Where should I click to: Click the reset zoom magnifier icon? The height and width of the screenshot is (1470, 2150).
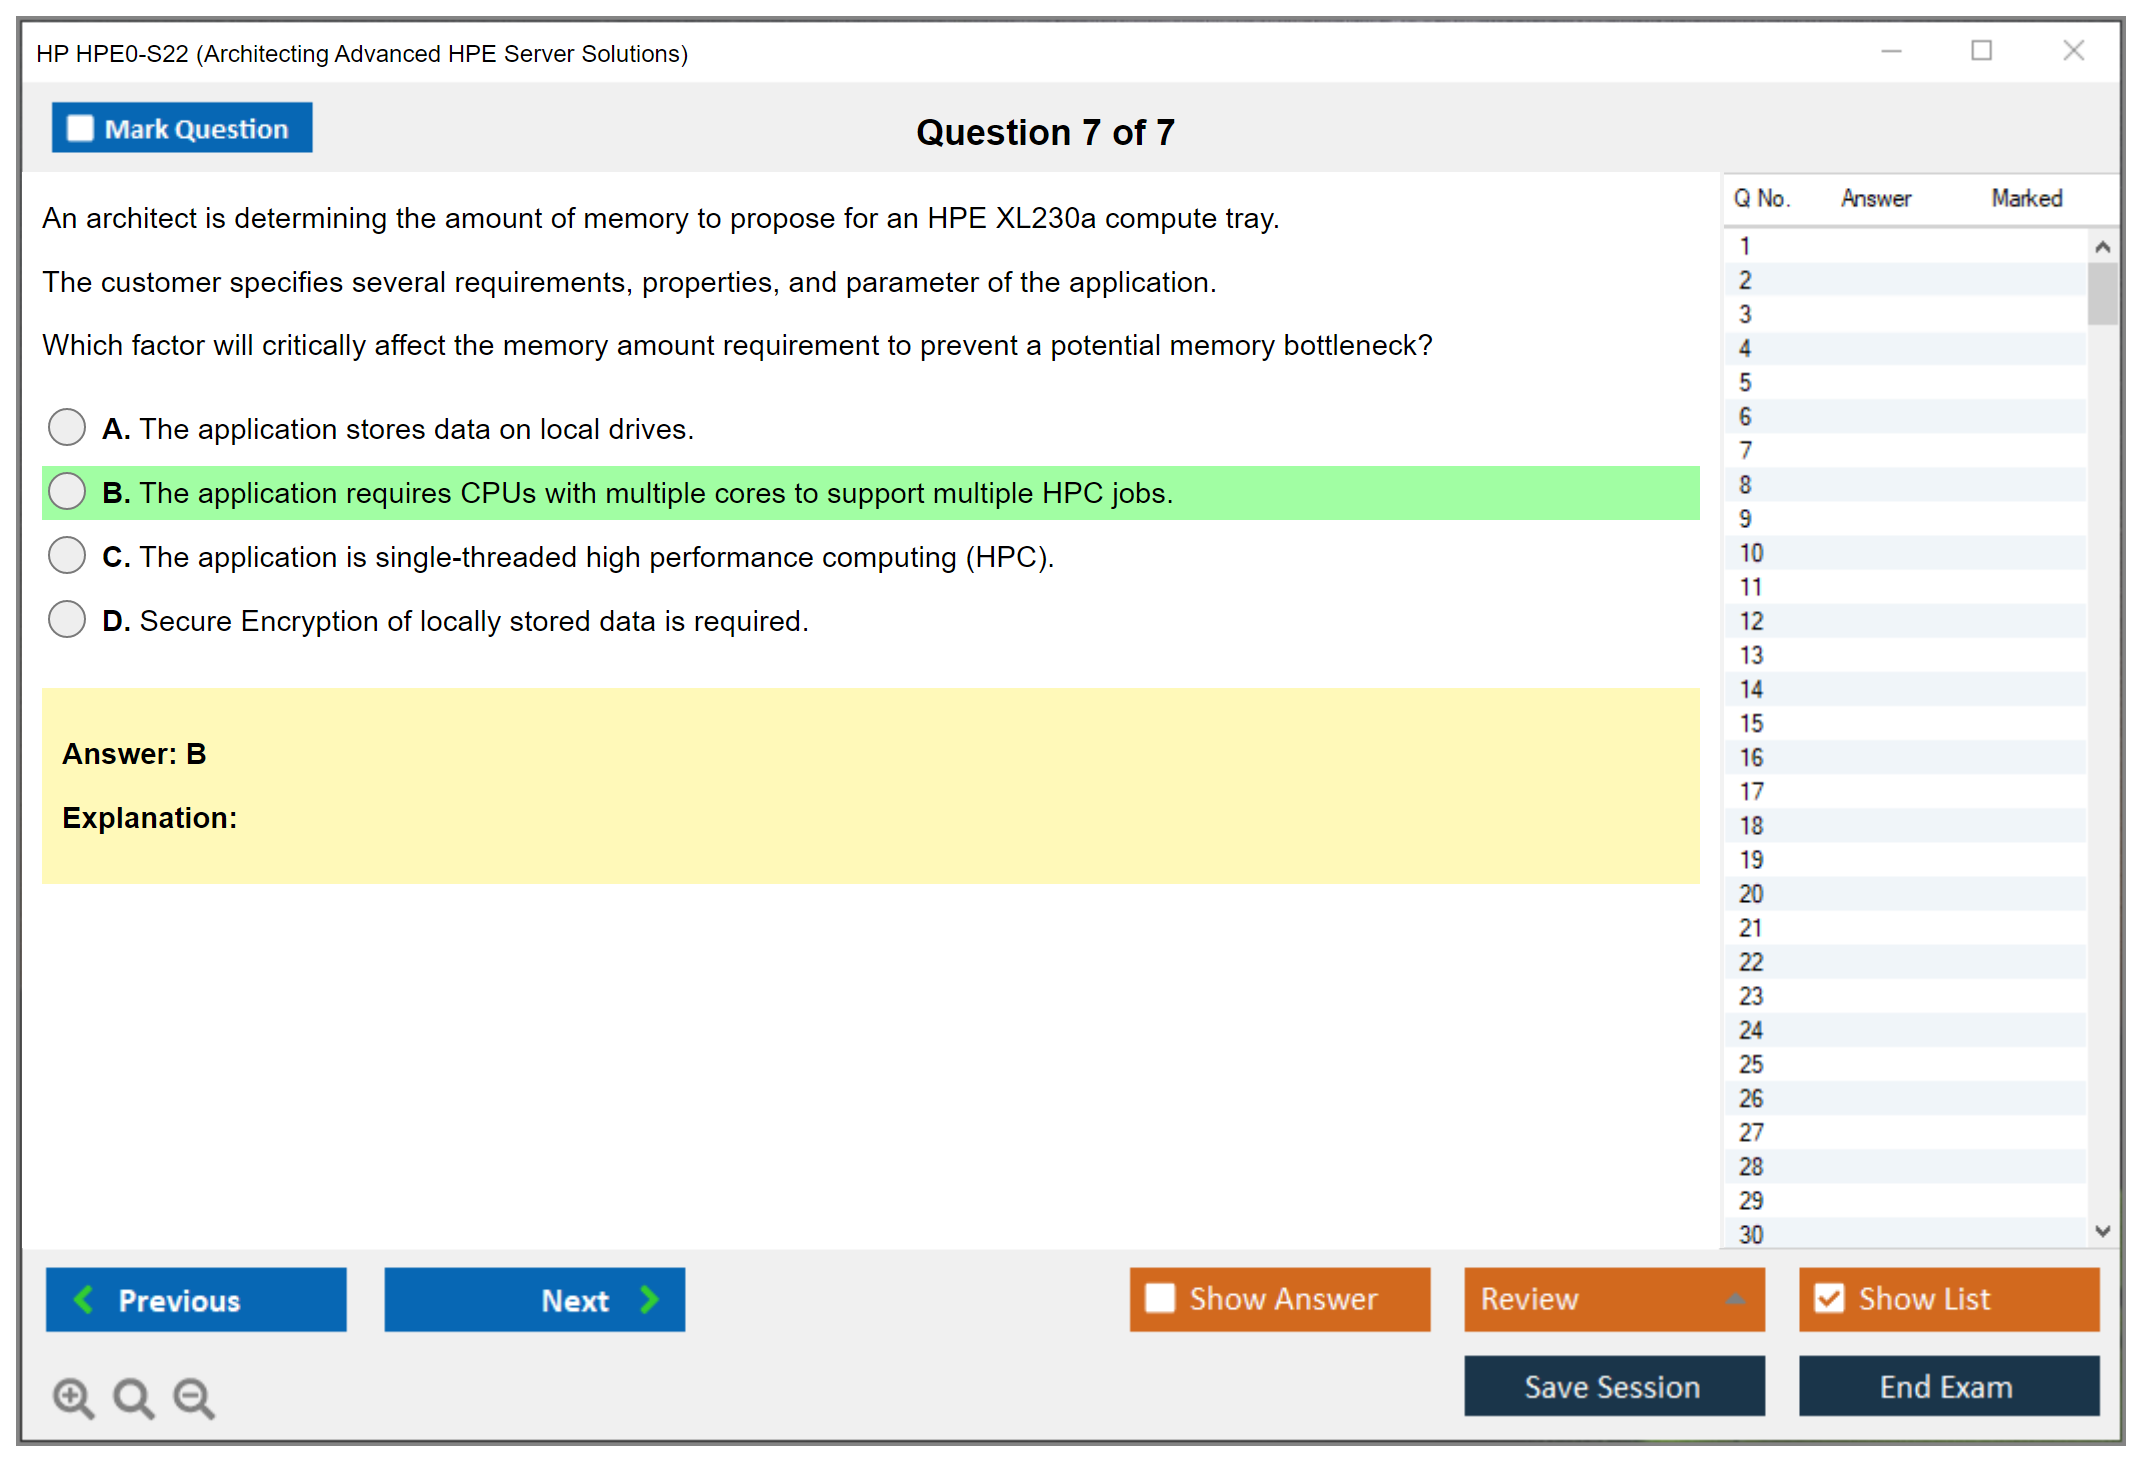133,1397
